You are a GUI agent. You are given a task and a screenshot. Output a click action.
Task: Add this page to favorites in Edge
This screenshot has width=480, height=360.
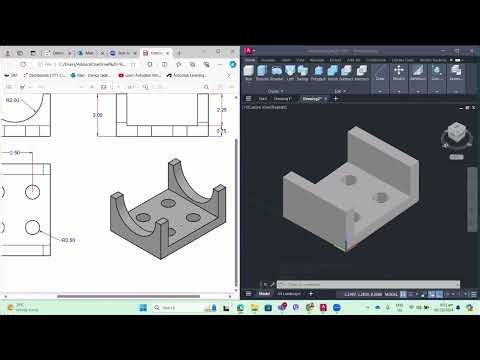point(133,64)
